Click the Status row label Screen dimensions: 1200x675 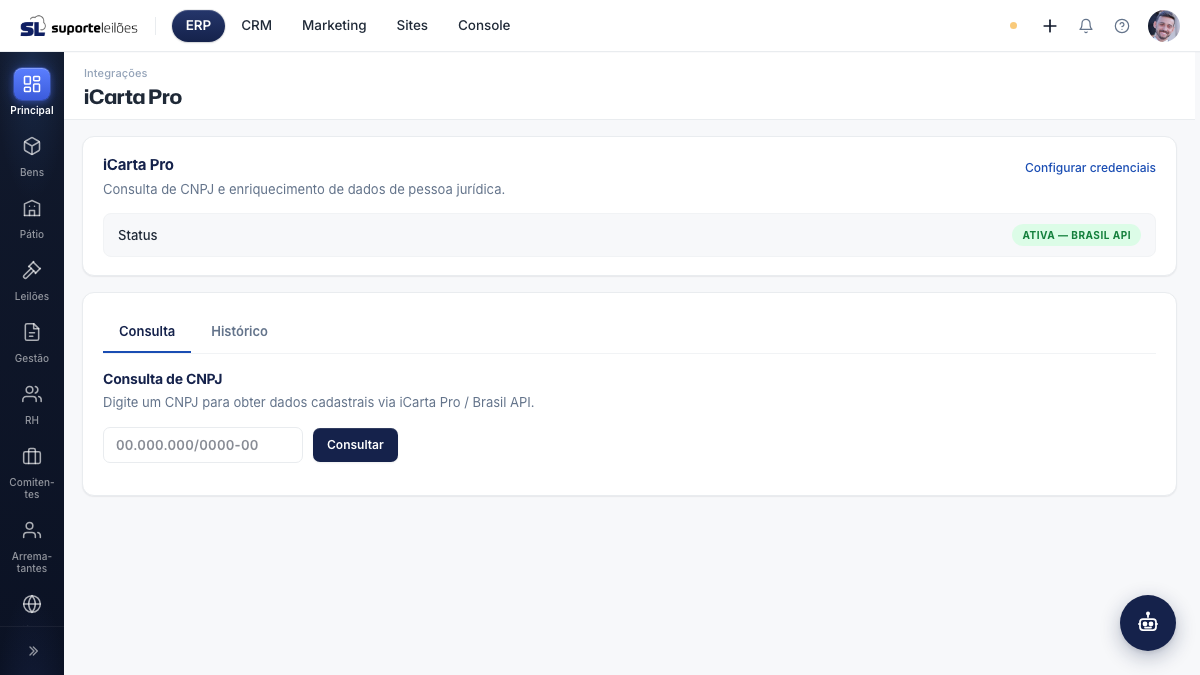tap(138, 235)
